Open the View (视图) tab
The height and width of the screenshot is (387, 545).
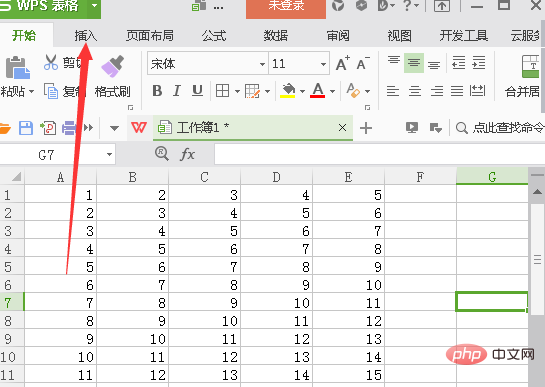click(400, 35)
